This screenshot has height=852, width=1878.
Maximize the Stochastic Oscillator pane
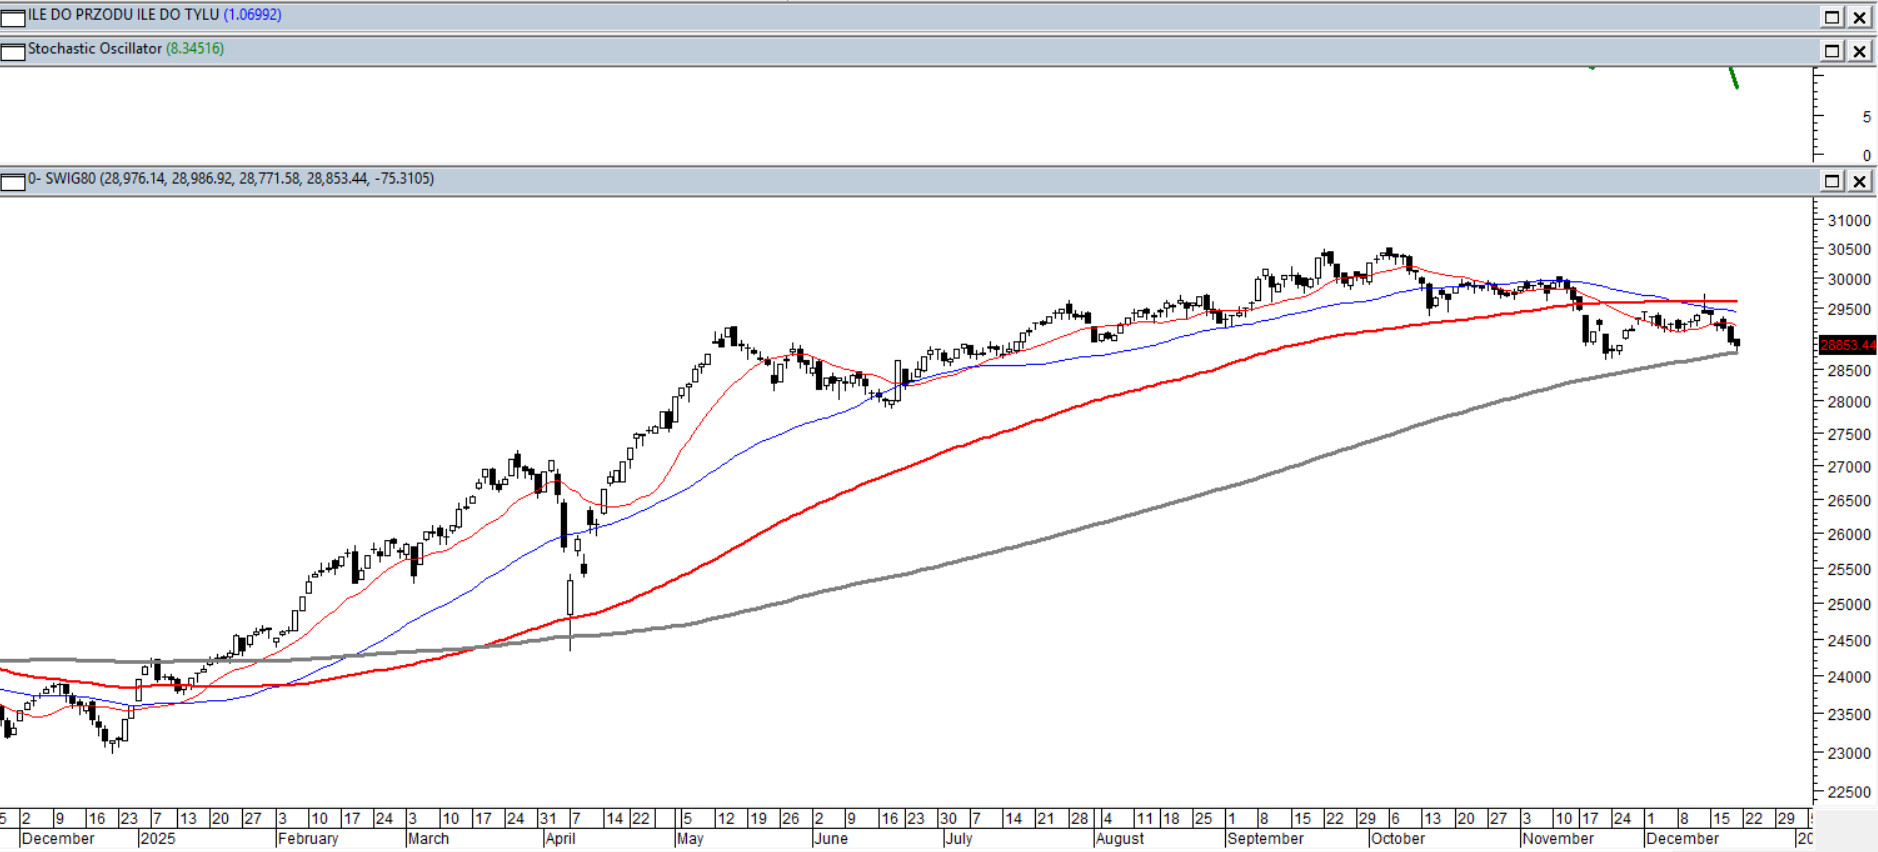click(x=1832, y=51)
